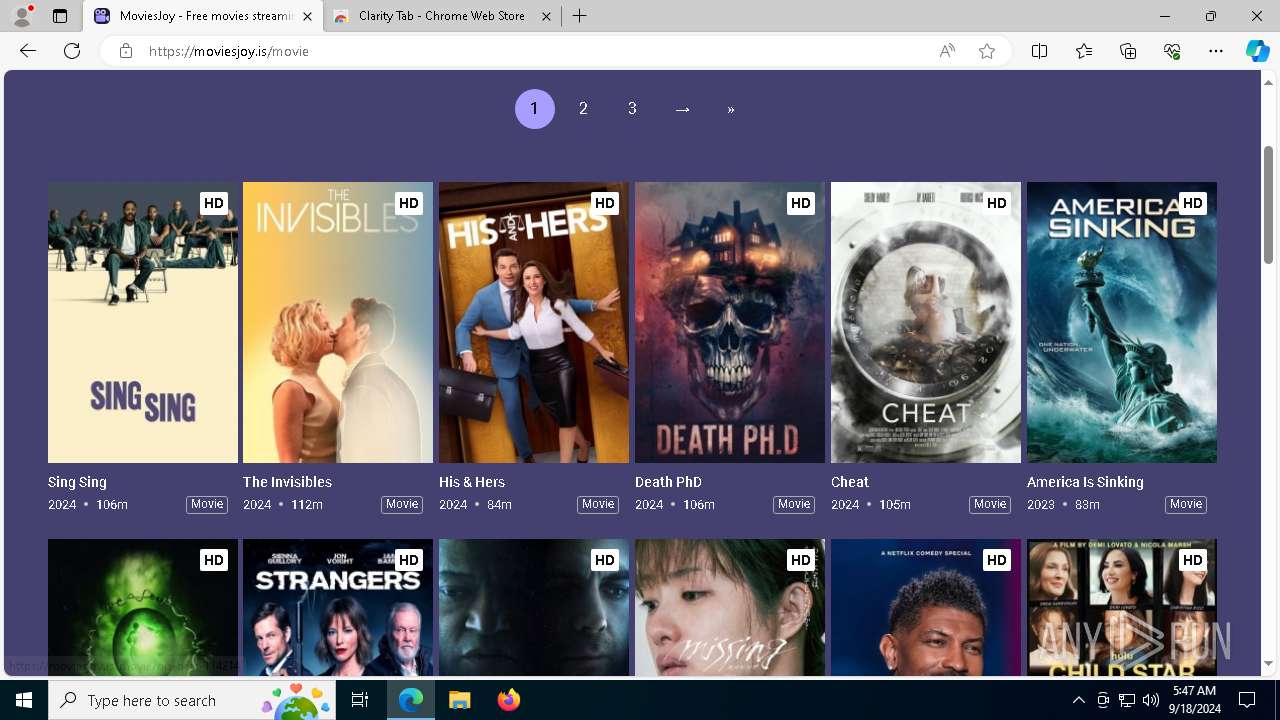Open a new browser tab
Image resolution: width=1280 pixels, height=720 pixels.
point(579,16)
